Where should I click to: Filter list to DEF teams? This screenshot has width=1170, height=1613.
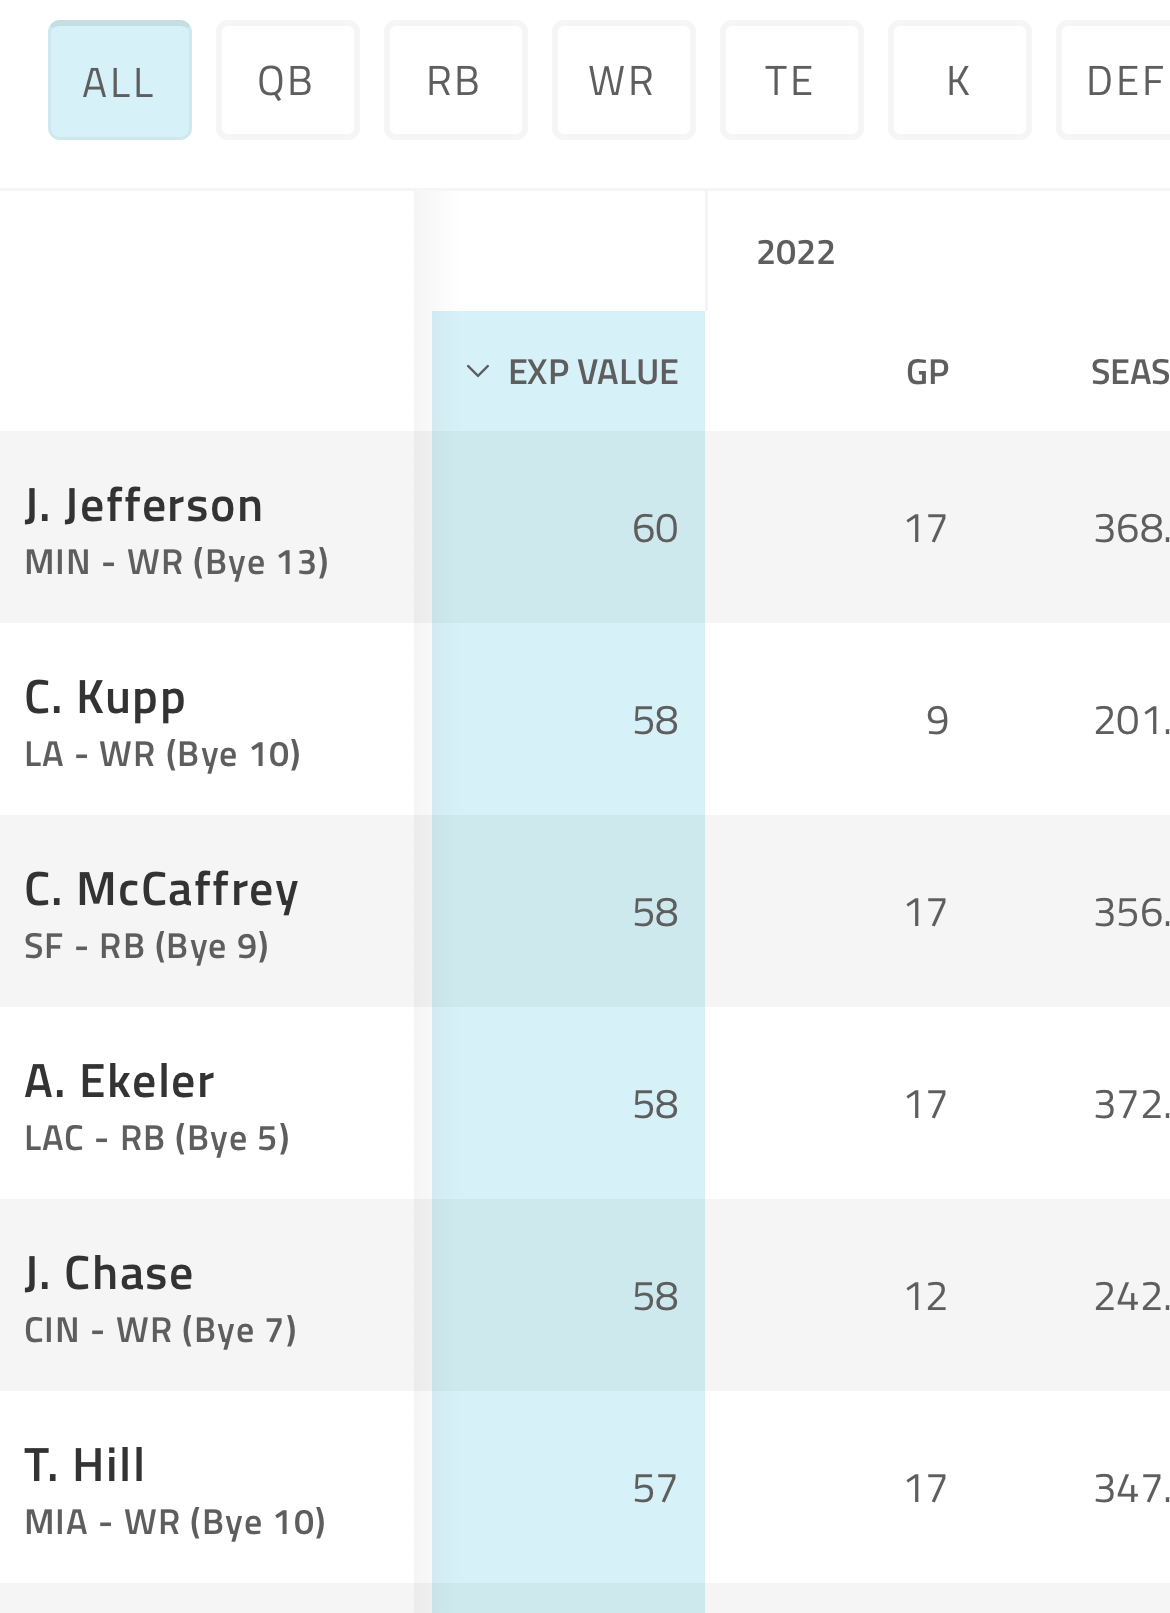coord(1114,80)
